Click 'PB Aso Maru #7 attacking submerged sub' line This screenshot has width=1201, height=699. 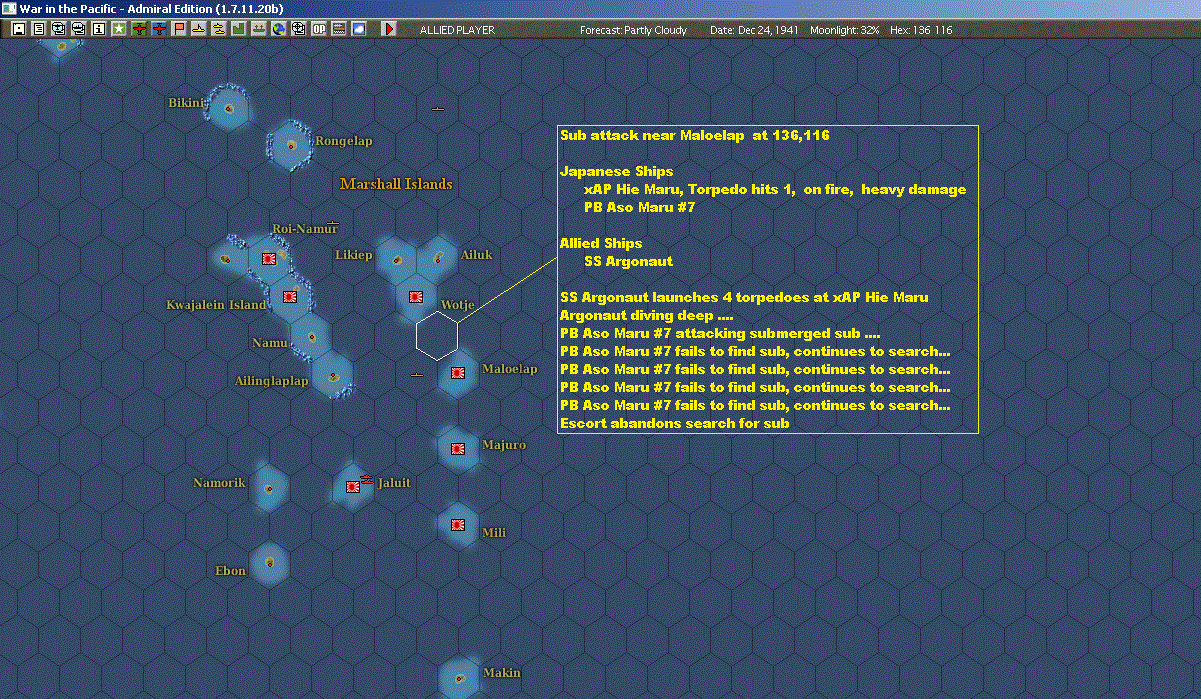(x=720, y=333)
